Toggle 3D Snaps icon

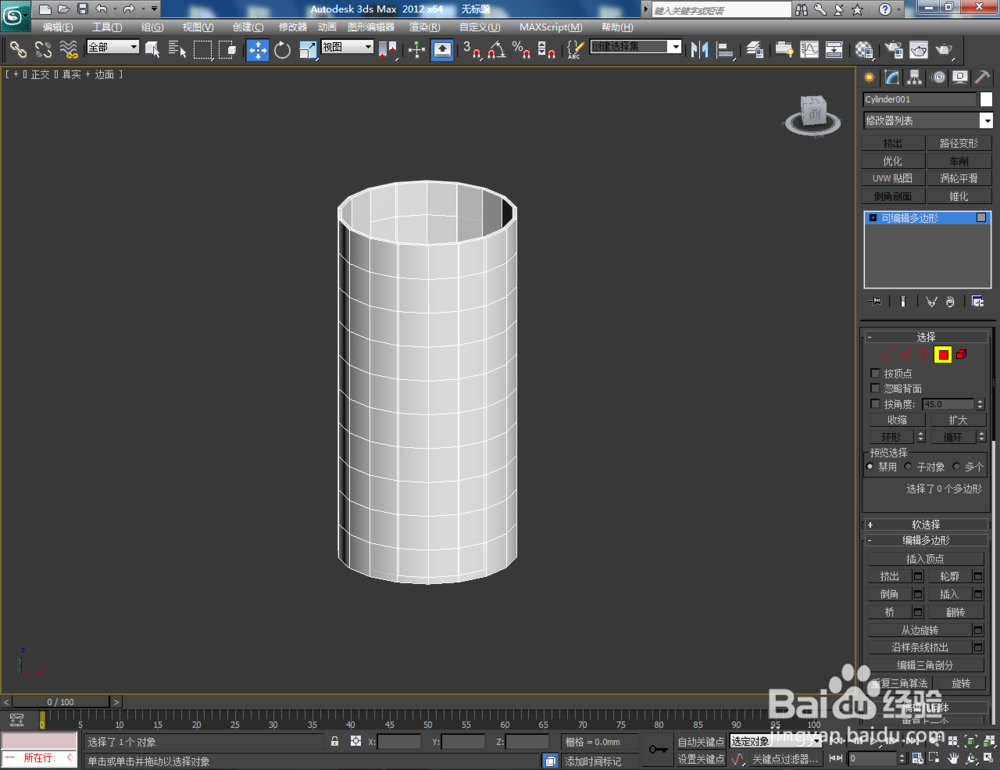471,49
